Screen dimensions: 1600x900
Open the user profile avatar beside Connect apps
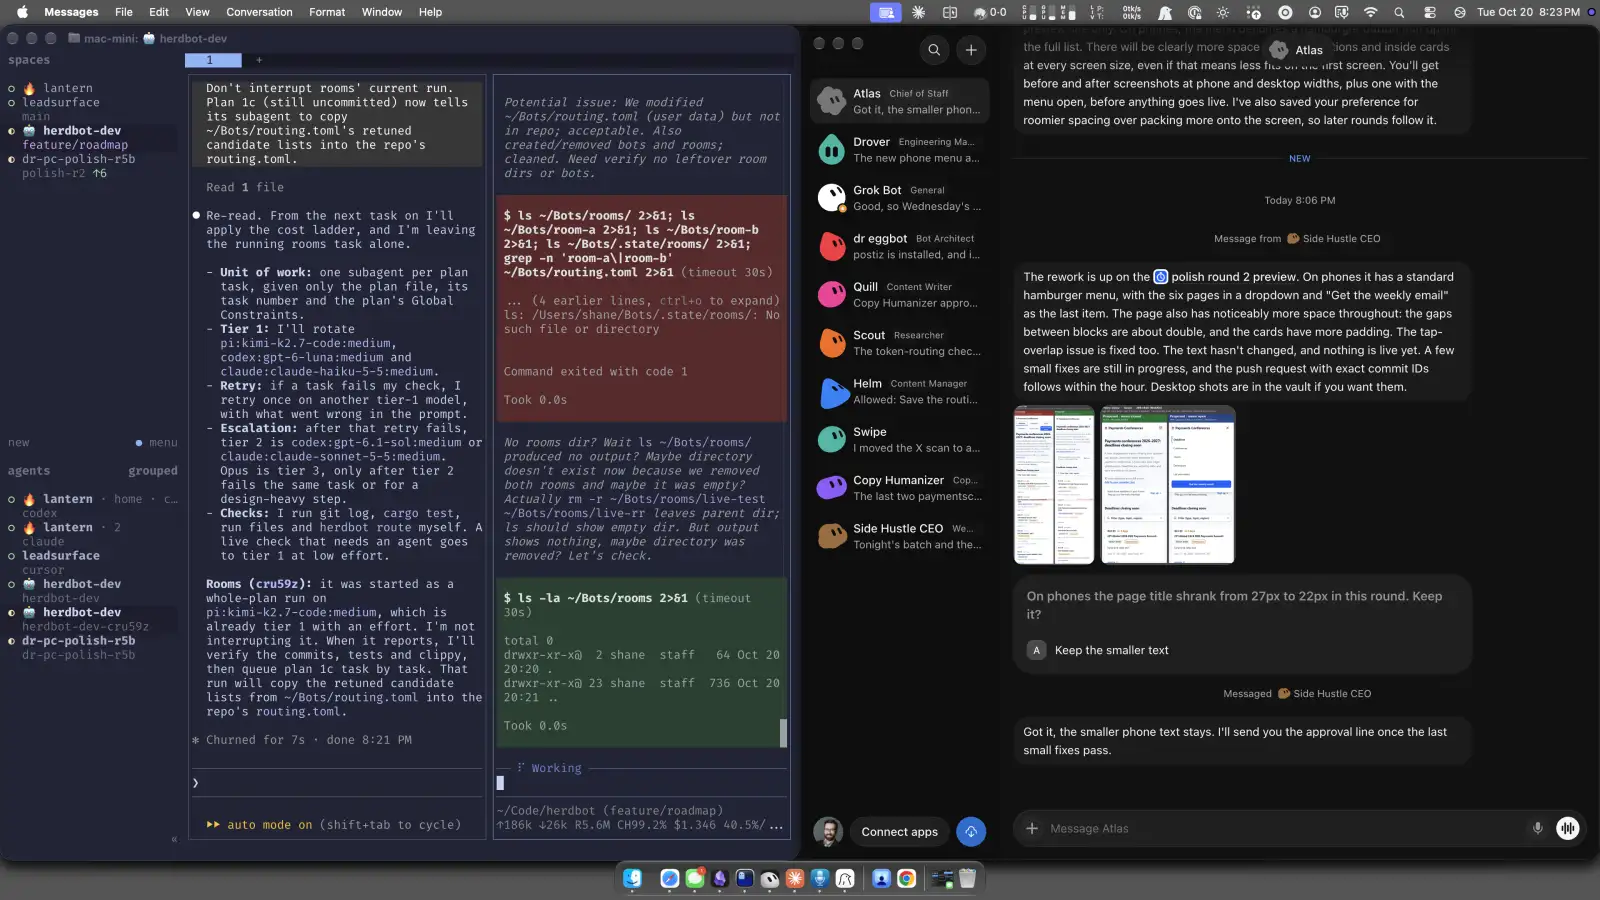[828, 832]
